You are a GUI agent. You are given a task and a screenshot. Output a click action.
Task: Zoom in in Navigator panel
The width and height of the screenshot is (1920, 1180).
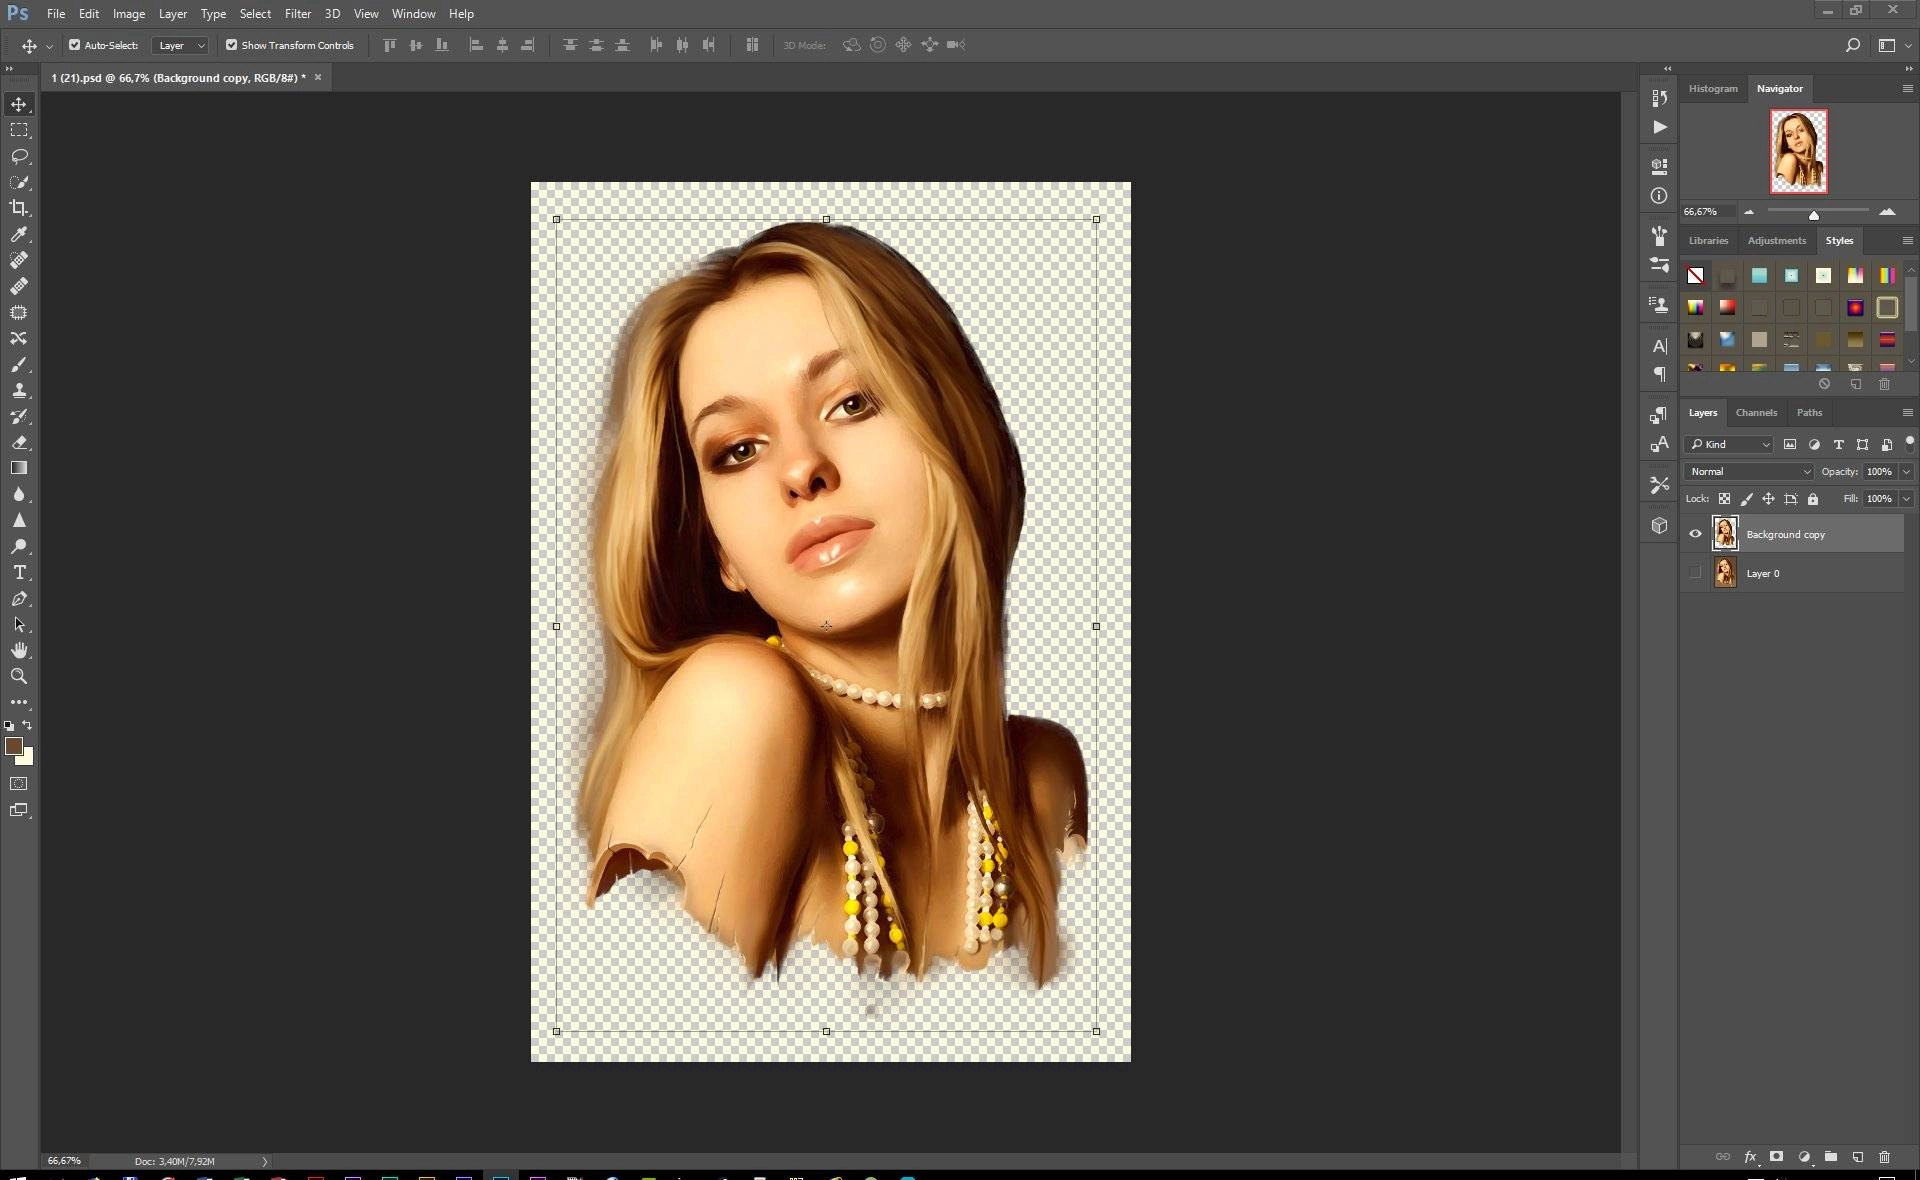coord(1887,212)
